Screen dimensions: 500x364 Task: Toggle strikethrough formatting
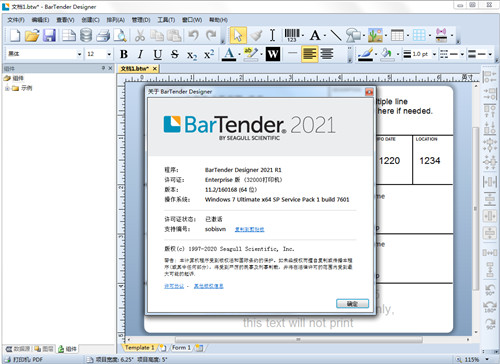(x=174, y=54)
